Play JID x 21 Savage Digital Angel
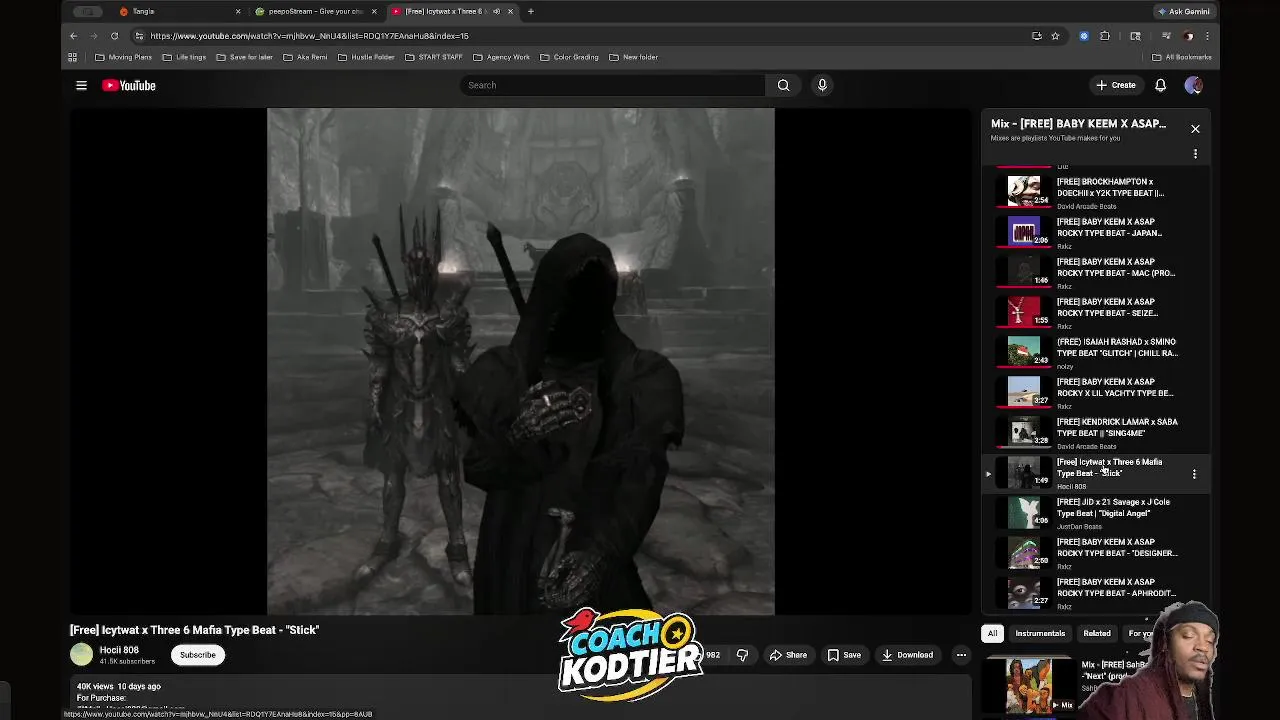This screenshot has height=720, width=1280. [1095, 511]
